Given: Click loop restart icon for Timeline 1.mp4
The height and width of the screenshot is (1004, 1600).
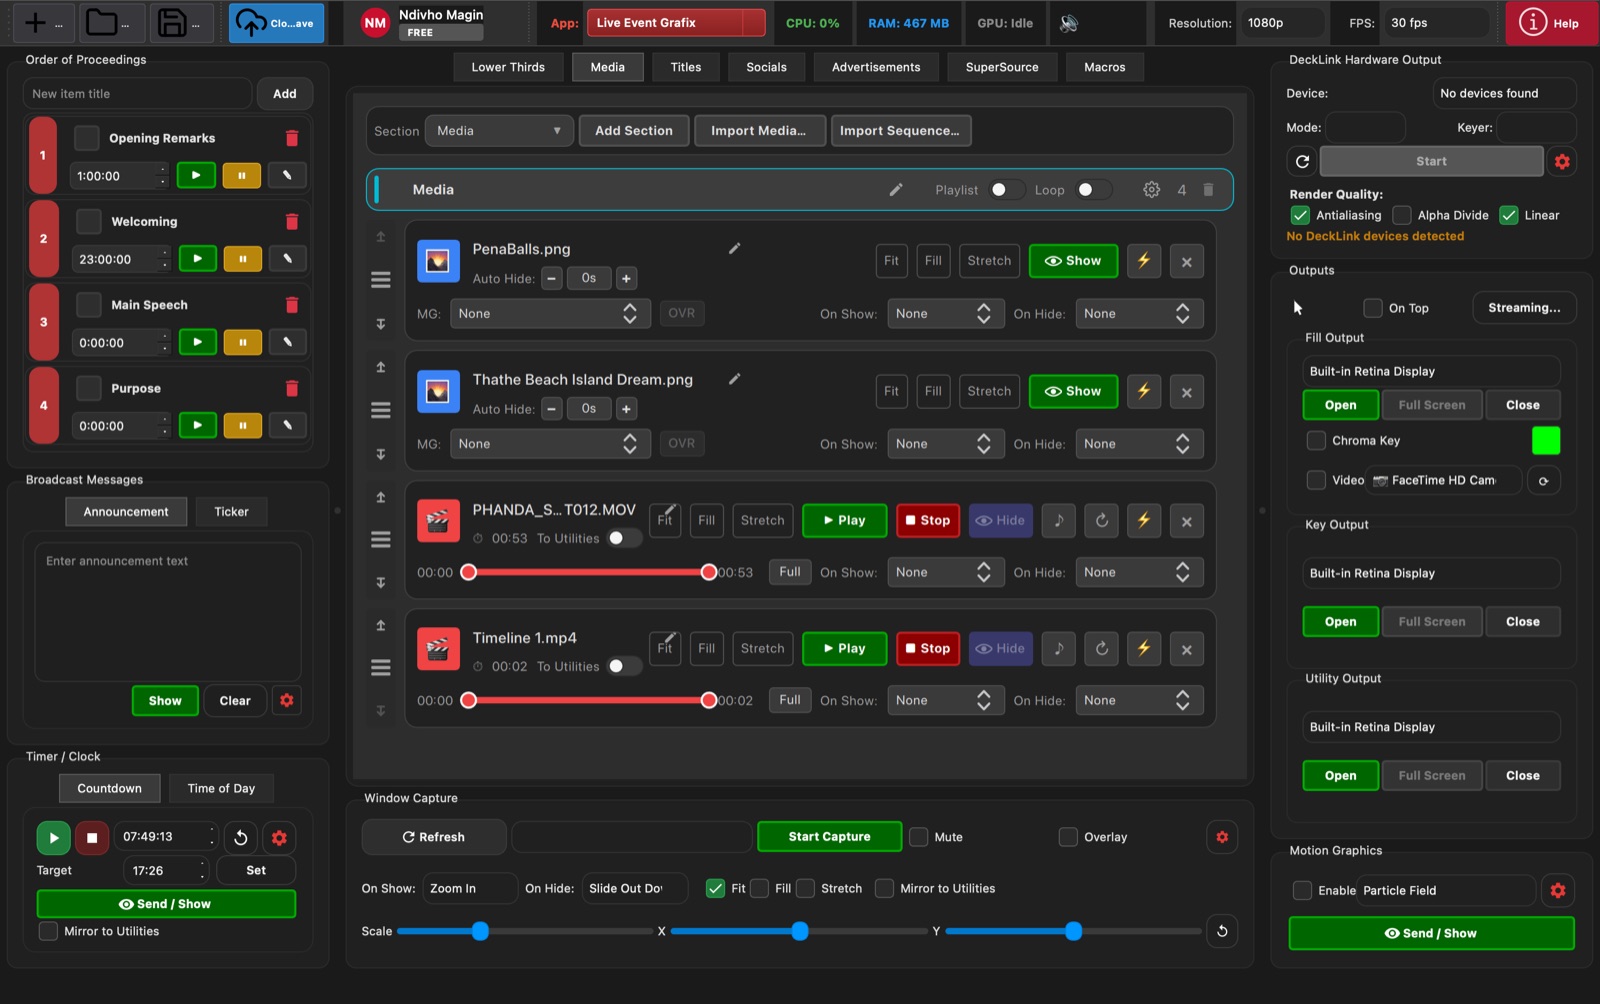Looking at the screenshot, I should tap(1101, 649).
